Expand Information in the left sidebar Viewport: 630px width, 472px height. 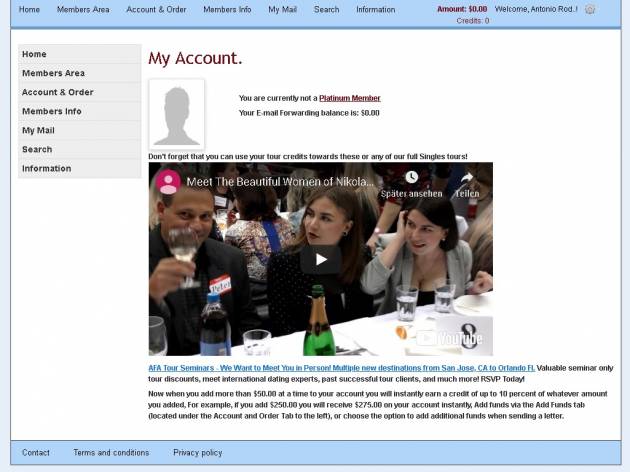[47, 168]
